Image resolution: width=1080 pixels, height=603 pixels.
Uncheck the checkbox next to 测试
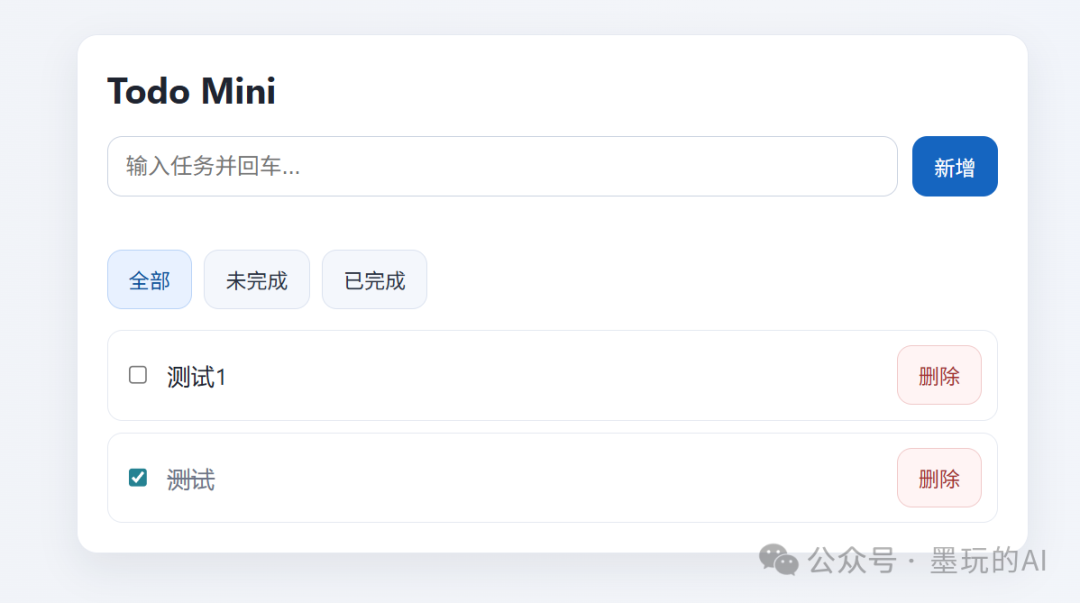pos(138,477)
